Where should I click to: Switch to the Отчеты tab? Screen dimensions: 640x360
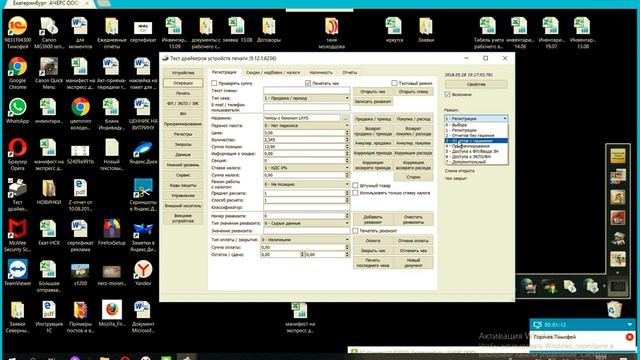[x=349, y=72]
